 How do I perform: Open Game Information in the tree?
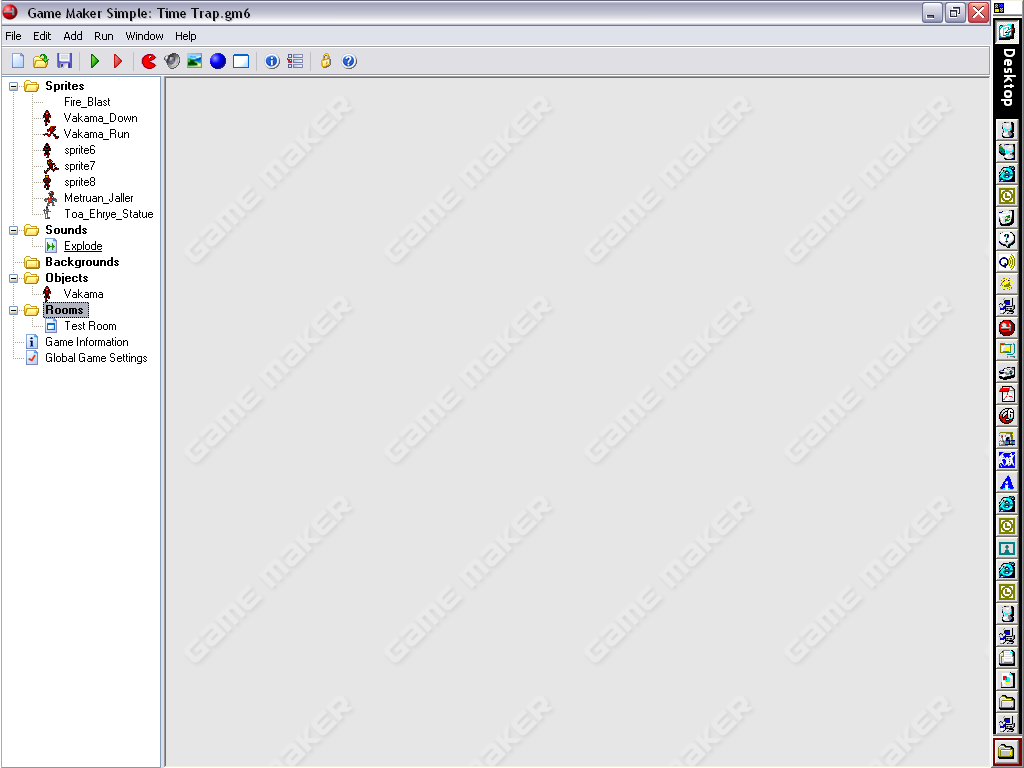point(87,342)
